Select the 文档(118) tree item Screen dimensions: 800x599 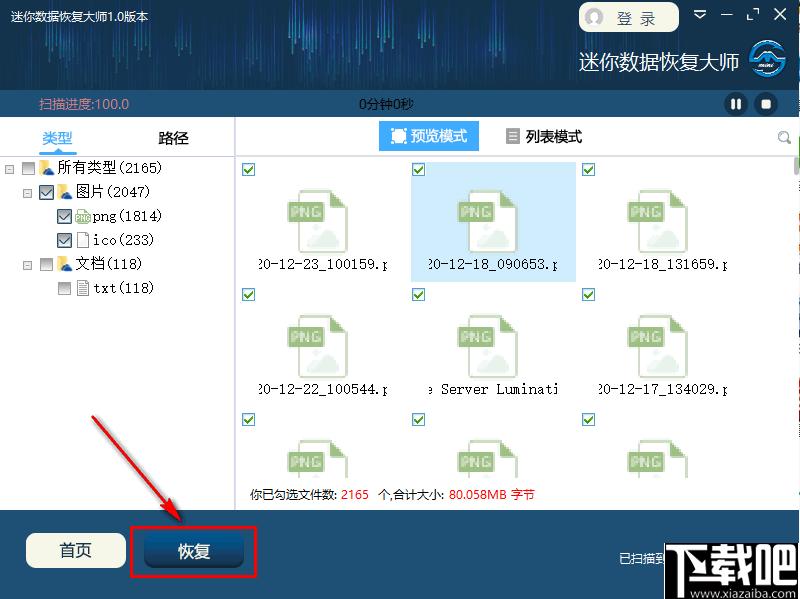pyautogui.click(x=109, y=264)
